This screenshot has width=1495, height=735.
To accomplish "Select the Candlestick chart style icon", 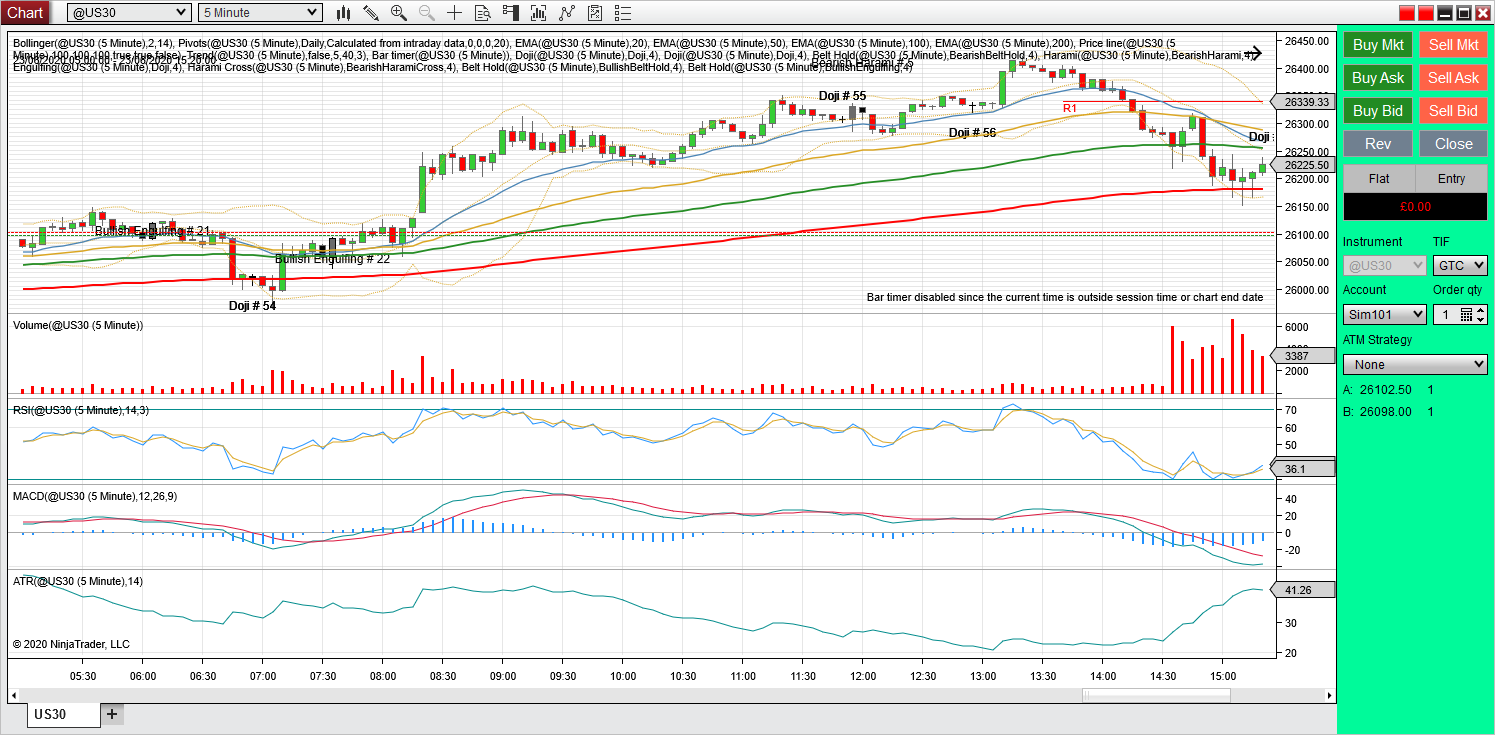I will 343,12.
